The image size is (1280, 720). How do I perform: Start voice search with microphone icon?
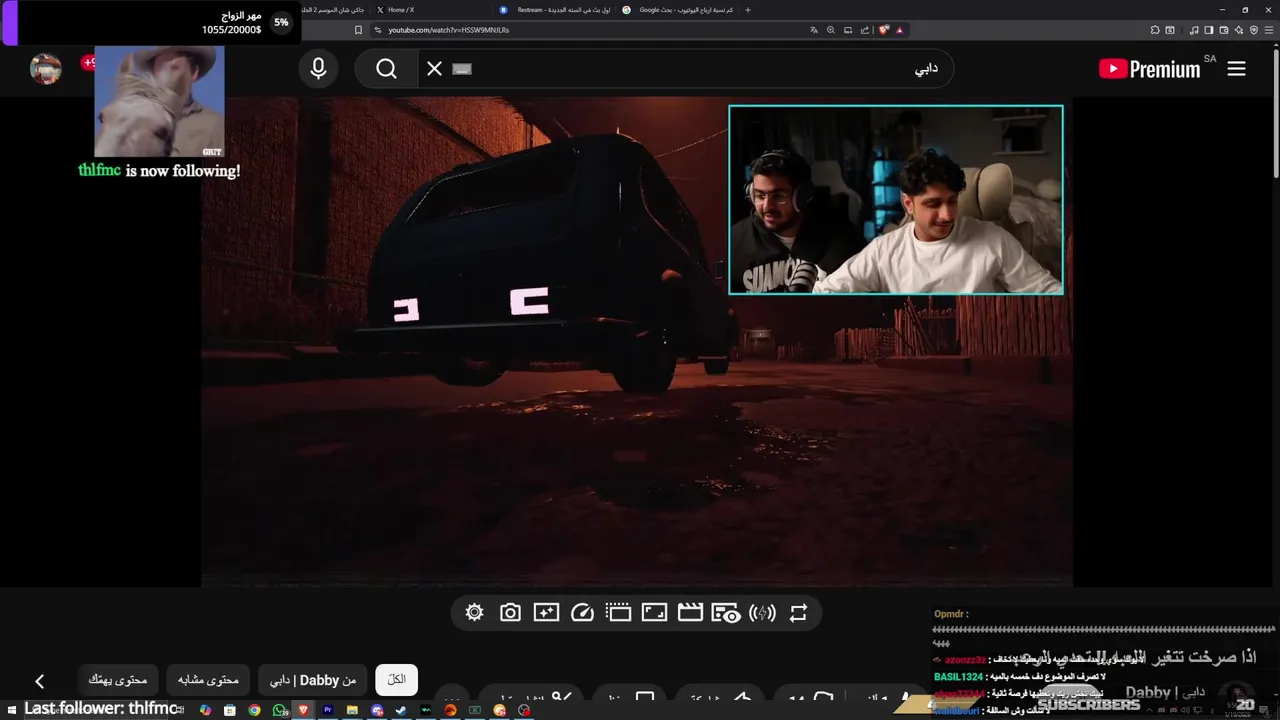point(318,69)
